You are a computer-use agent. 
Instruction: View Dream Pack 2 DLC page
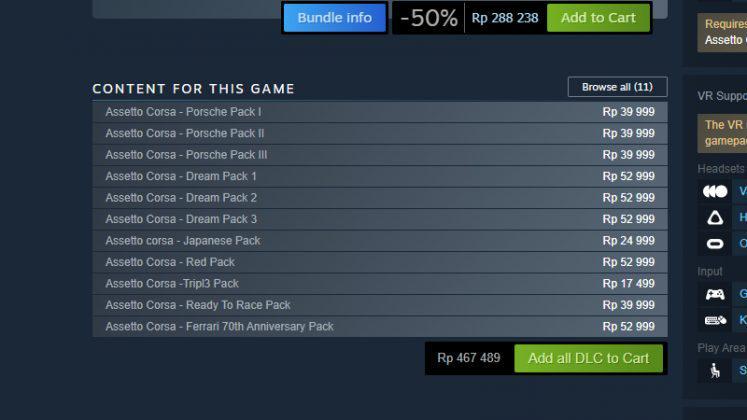tap(380, 198)
